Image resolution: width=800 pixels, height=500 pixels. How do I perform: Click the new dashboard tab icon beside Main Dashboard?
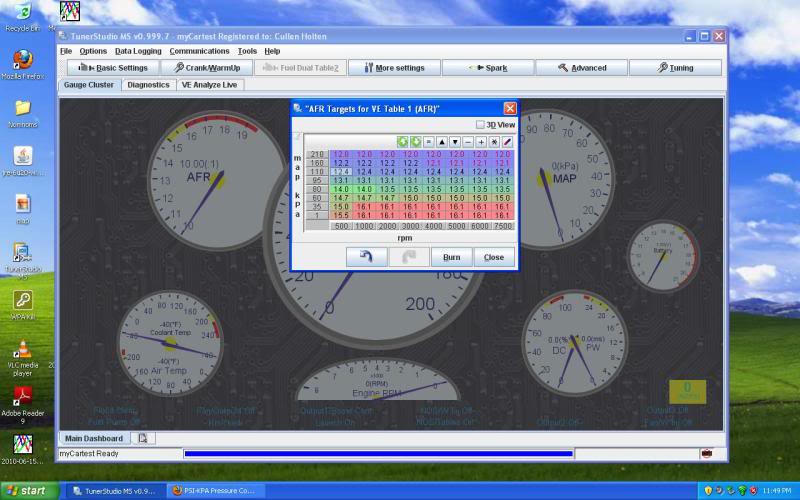pyautogui.click(x=143, y=438)
